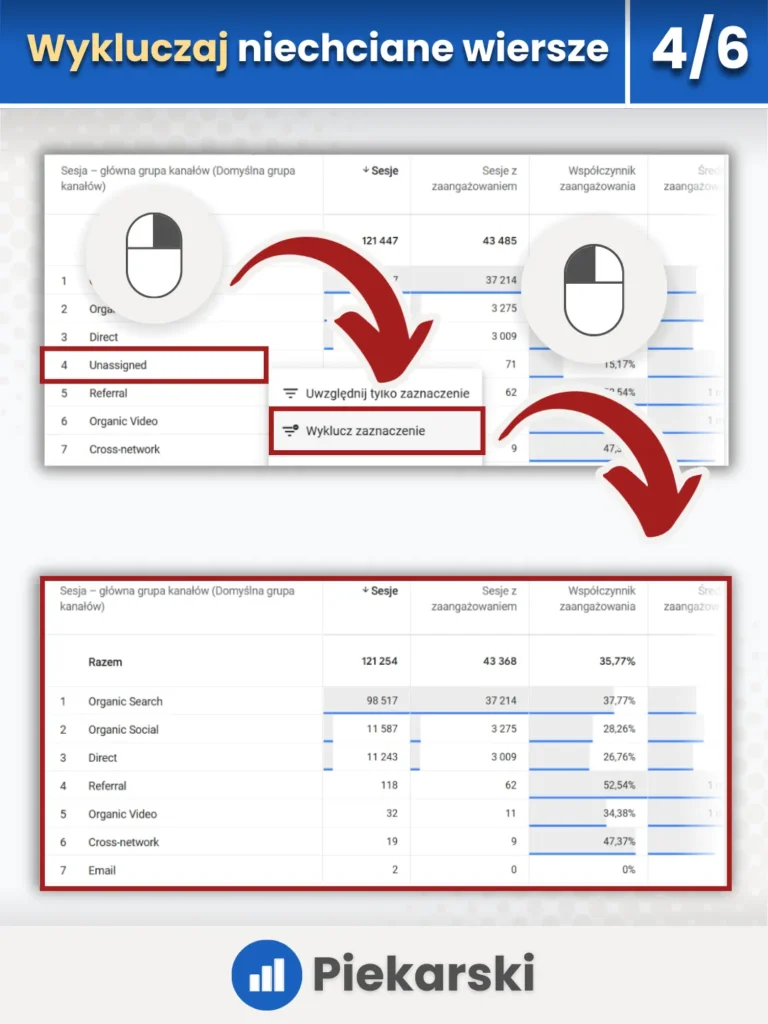Click the 98 517 sessions cell
Image resolution: width=768 pixels, height=1024 pixels.
(382, 700)
